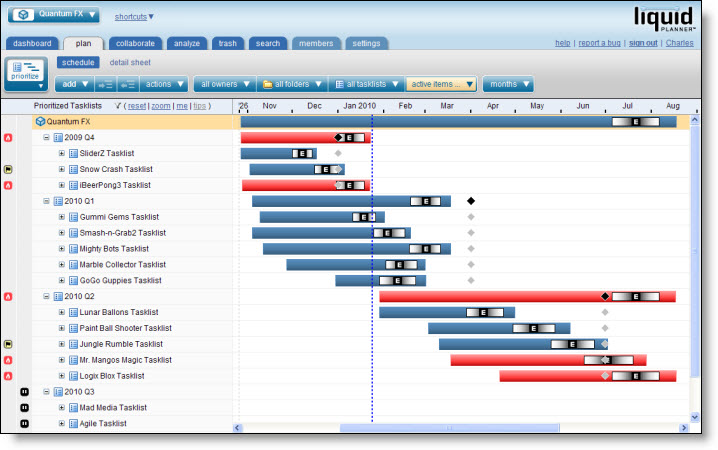Screen dimensions: 718x450
Task: Collapse the 2010 Q2 package
Action: click(x=46, y=296)
